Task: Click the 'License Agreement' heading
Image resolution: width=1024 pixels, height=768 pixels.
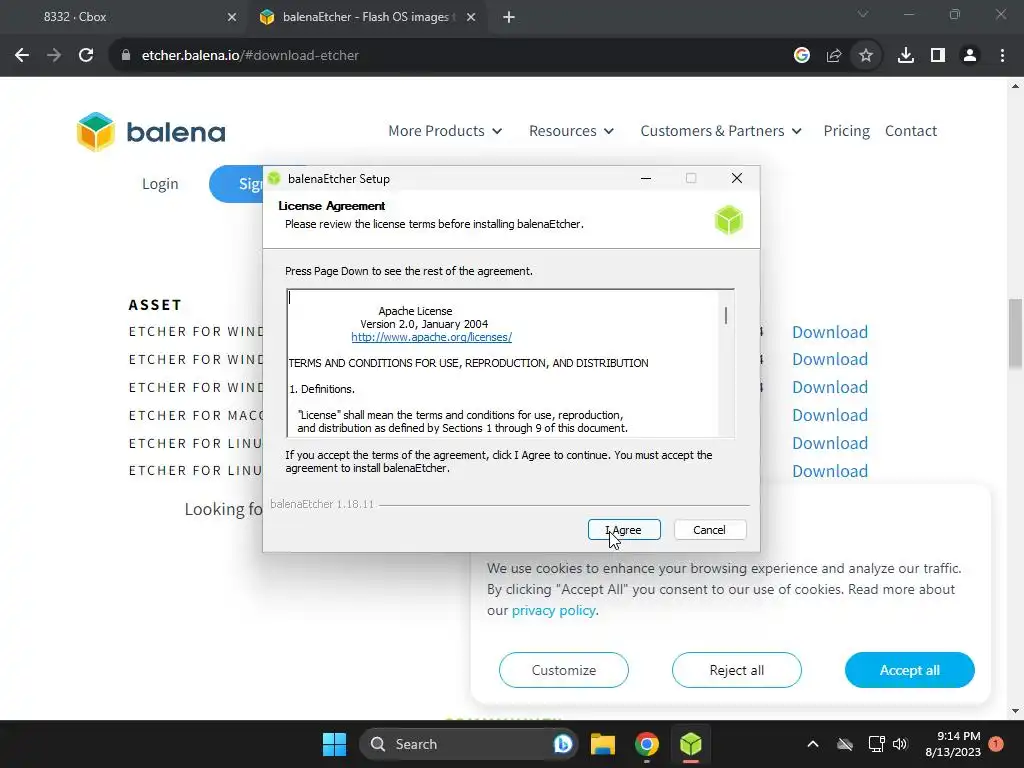Action: (x=331, y=206)
